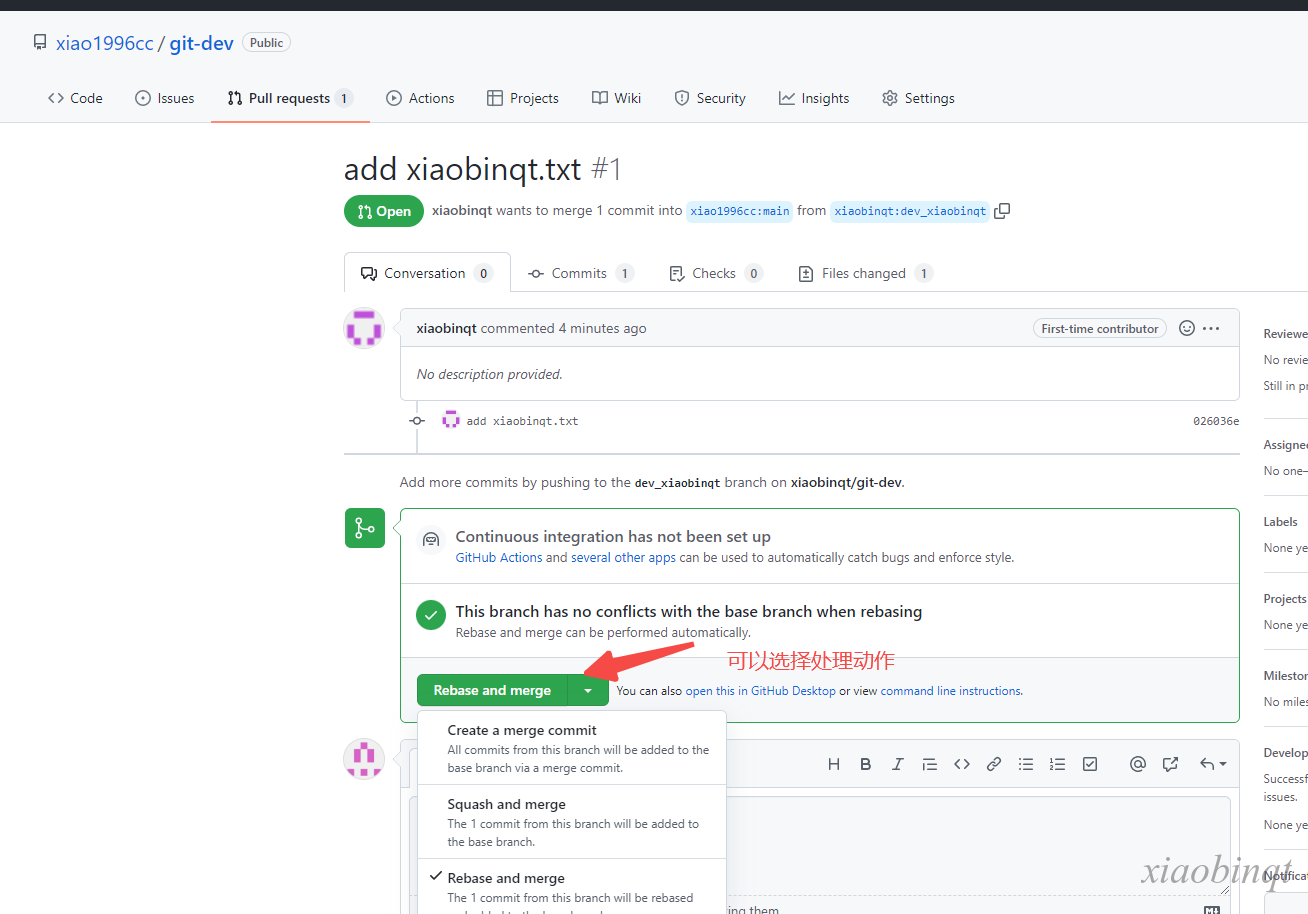Click the xiaobinqt avatar beside the first comment
Viewport: 1308px width, 914px height.
pos(364,328)
